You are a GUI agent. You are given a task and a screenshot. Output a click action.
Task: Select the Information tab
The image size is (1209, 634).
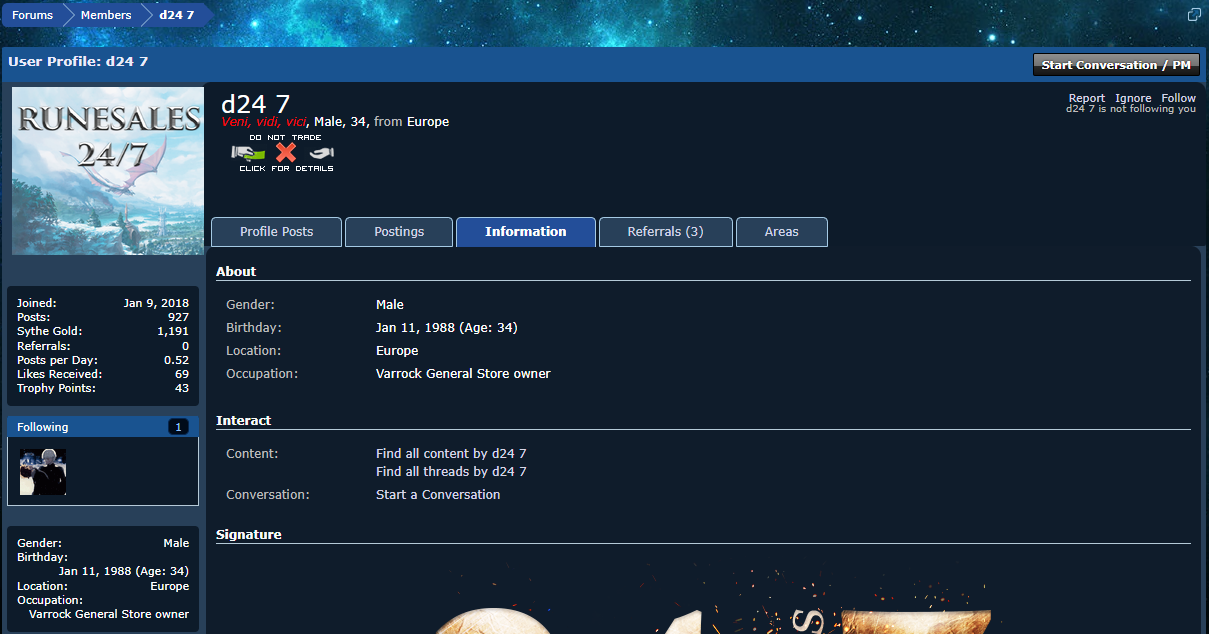(526, 232)
